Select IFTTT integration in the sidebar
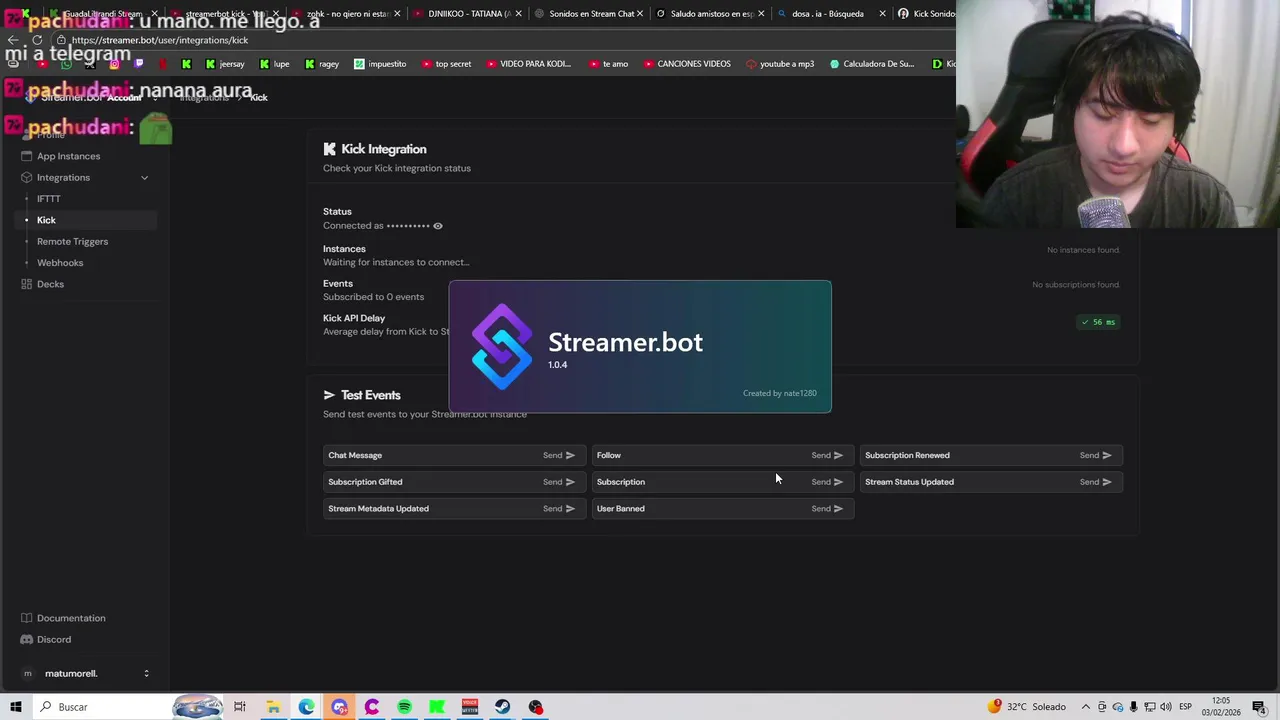Viewport: 1280px width, 720px height. coord(49,199)
